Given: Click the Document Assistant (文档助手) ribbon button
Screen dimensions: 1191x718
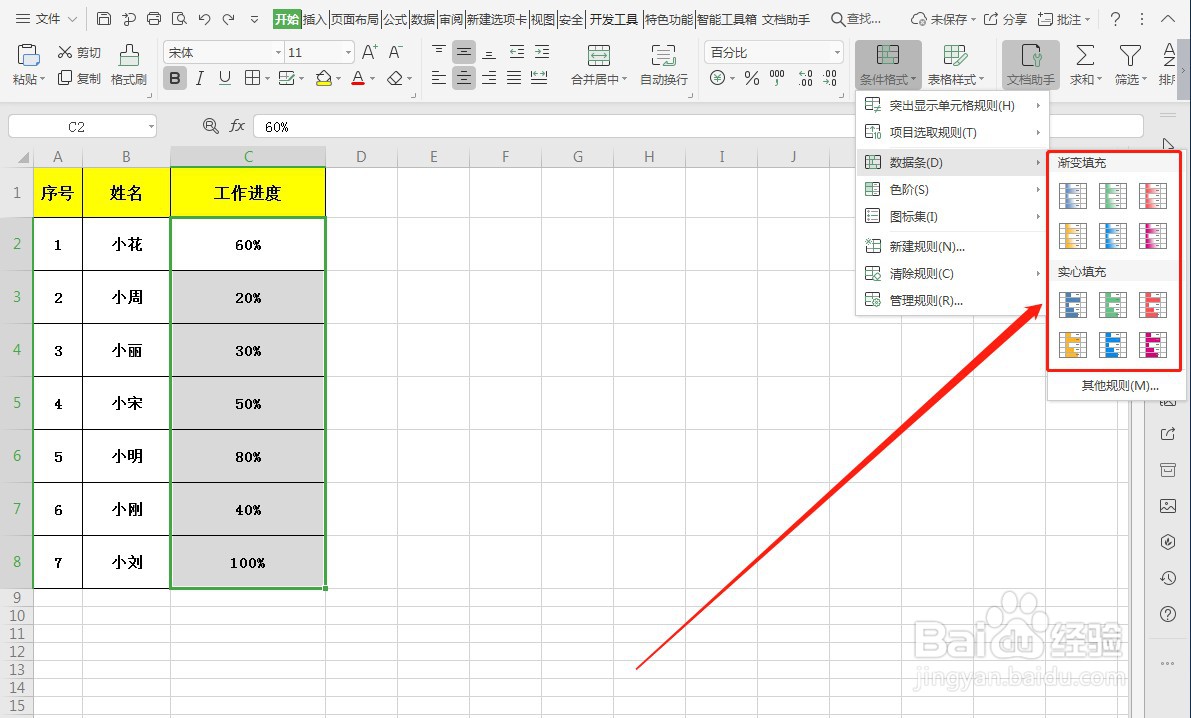Looking at the screenshot, I should [x=1031, y=65].
